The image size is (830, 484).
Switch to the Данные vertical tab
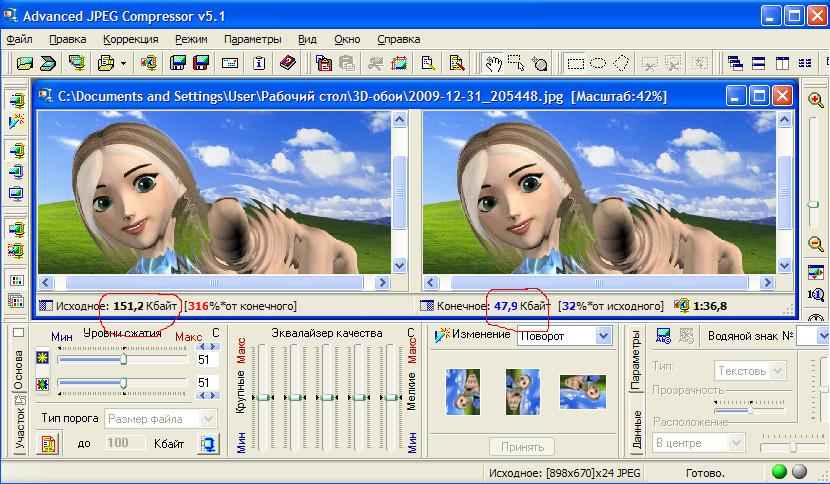point(637,429)
